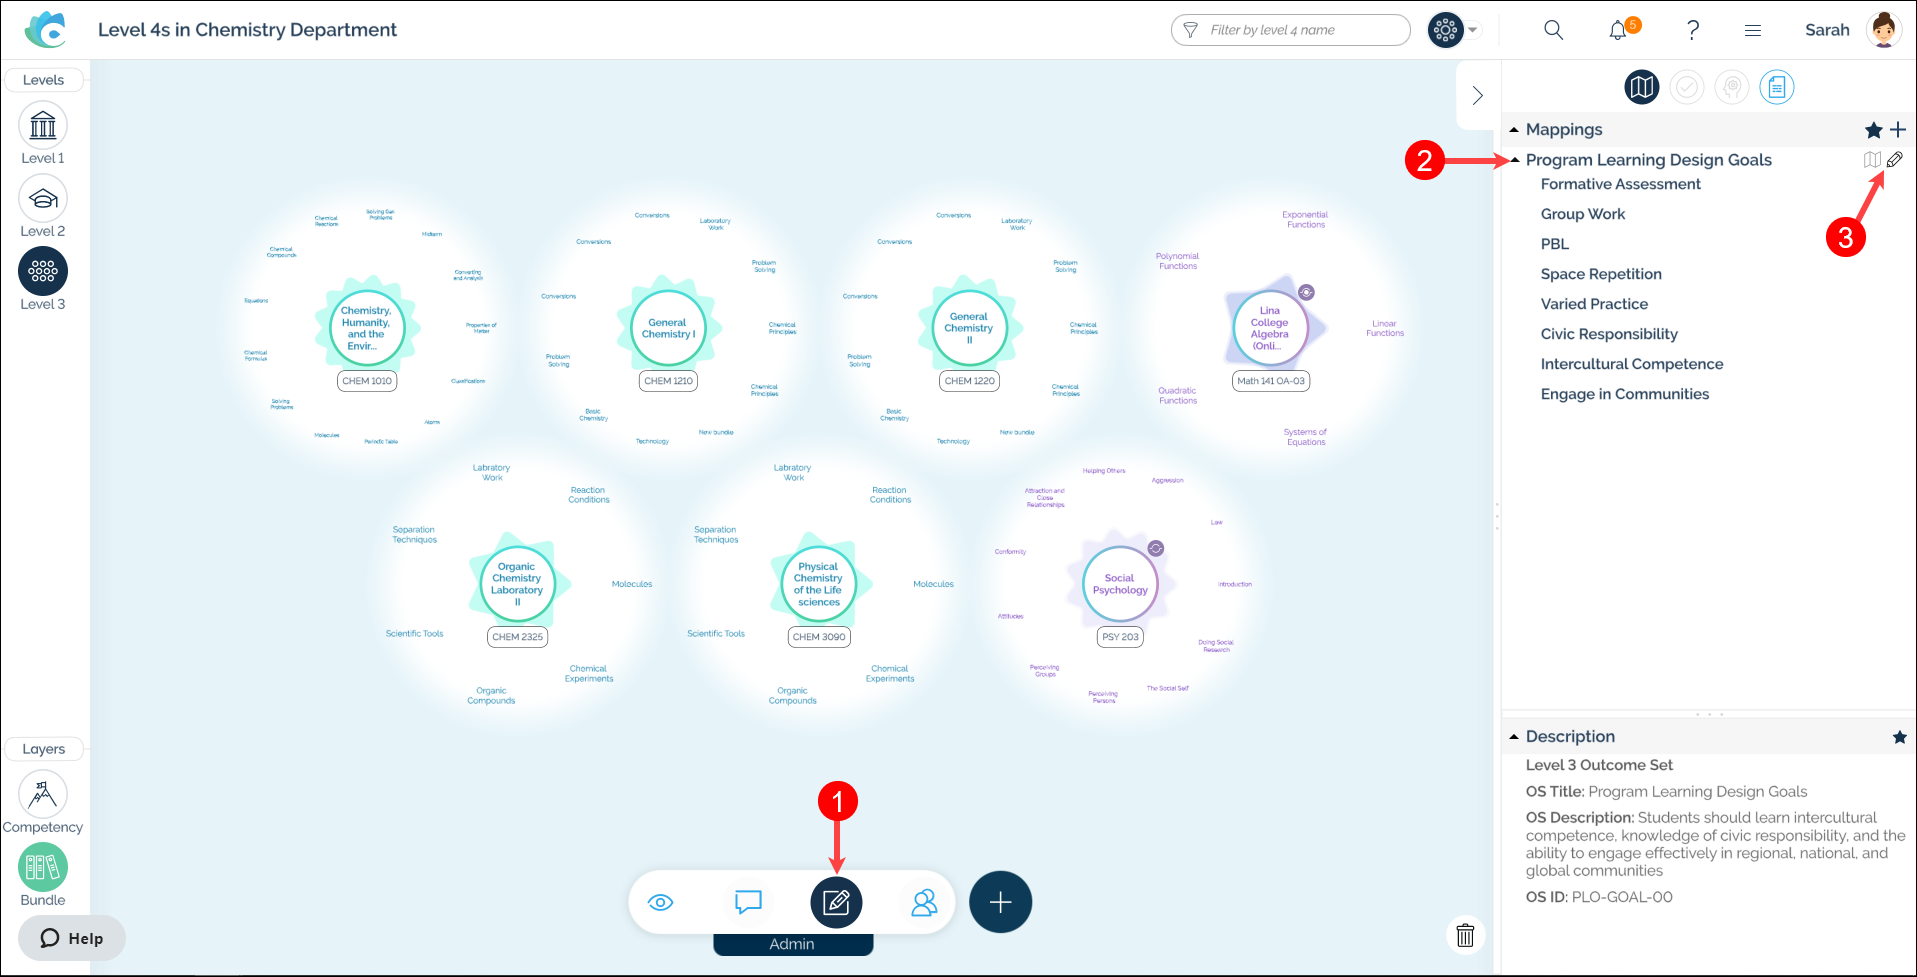Viewport: 1917px width, 977px height.
Task: Select the Intercultural Competence mapping
Action: (1631, 364)
